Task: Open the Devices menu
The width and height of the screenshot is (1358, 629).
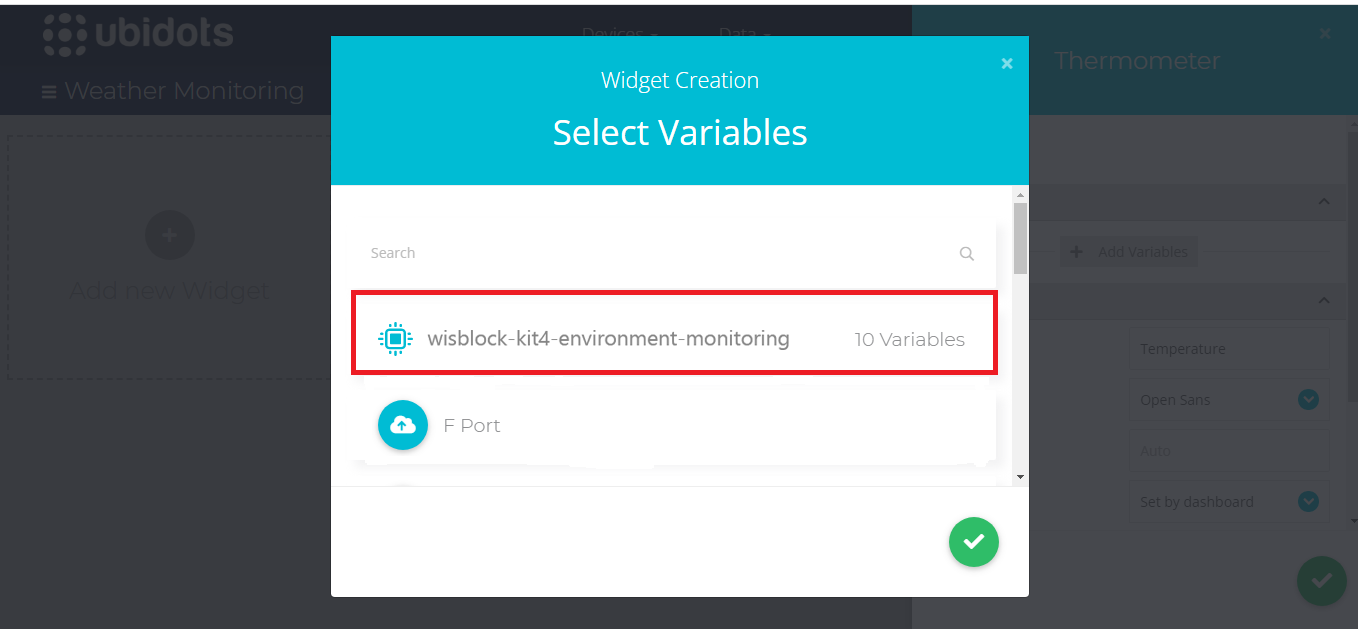Action: pyautogui.click(x=619, y=33)
